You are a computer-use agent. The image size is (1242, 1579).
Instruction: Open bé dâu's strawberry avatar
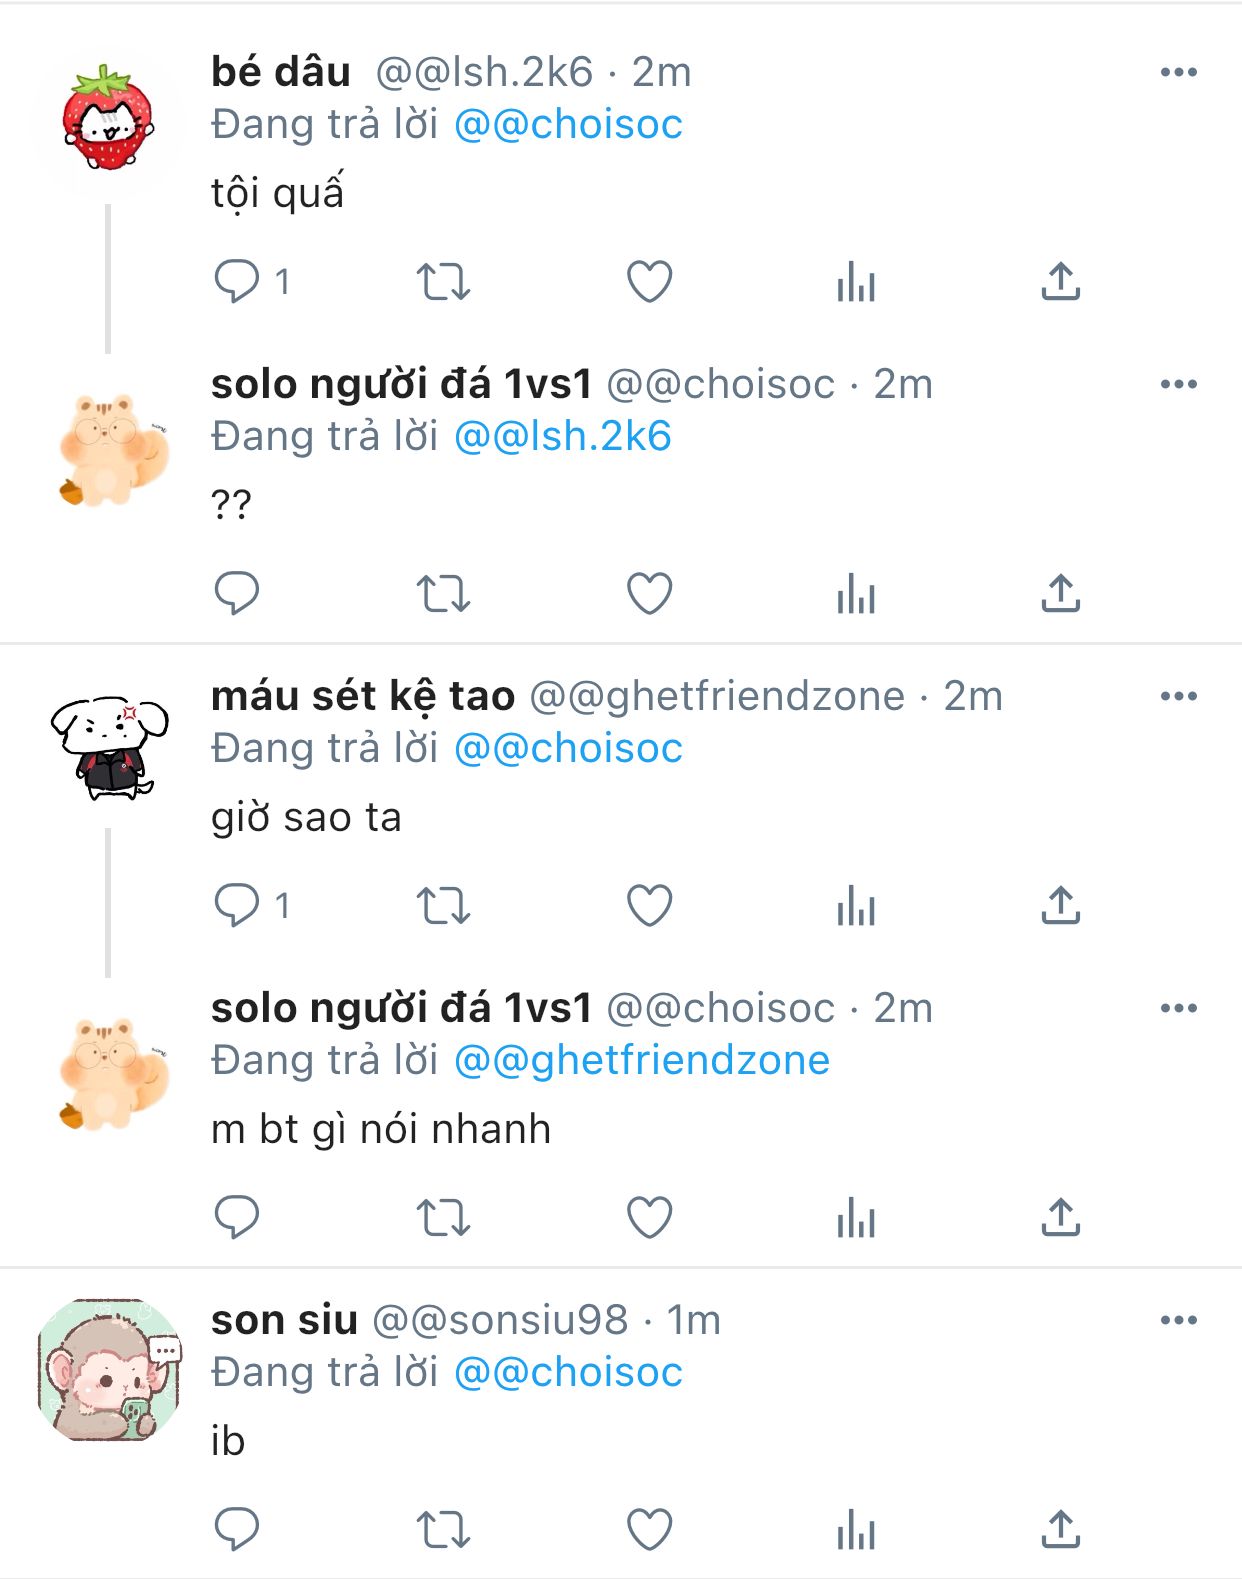(x=109, y=118)
